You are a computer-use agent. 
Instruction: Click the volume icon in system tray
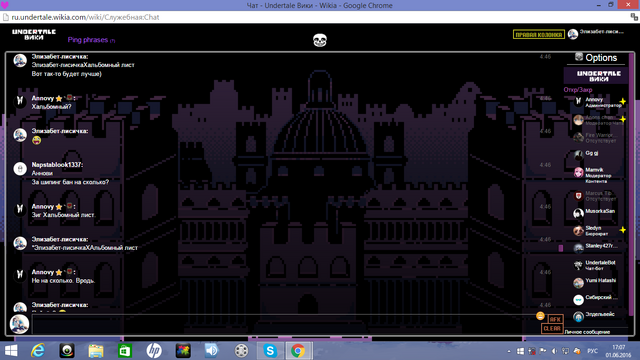[x=554, y=351]
